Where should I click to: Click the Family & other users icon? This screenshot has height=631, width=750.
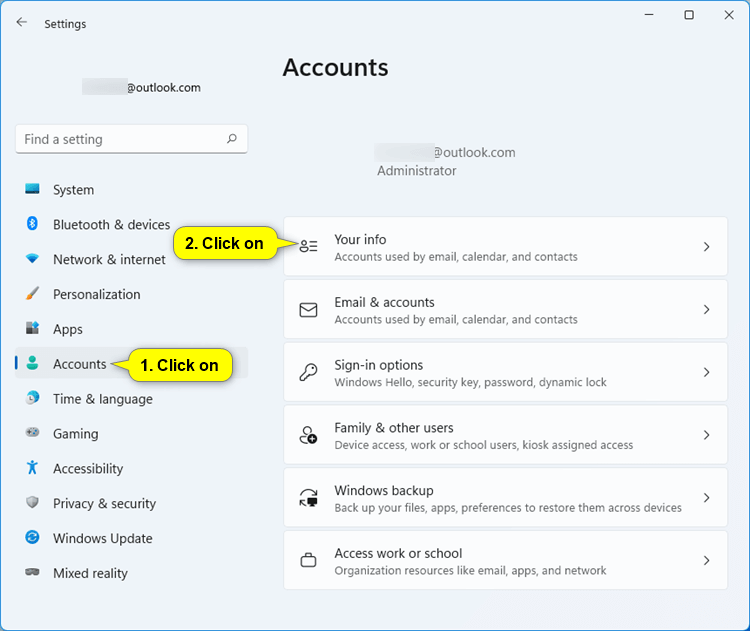click(x=309, y=435)
